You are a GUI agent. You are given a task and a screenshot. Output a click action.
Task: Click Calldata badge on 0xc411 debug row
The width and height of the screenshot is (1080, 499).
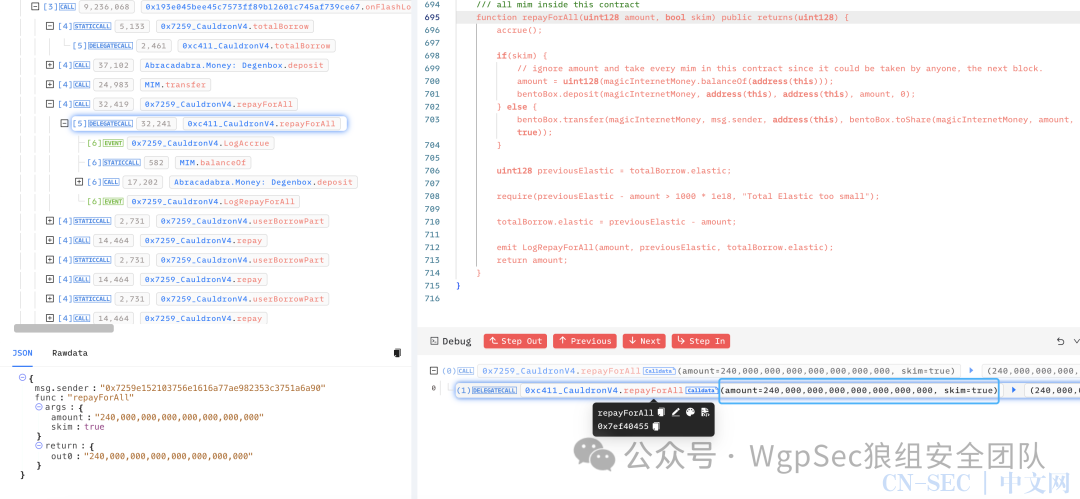(x=702, y=390)
